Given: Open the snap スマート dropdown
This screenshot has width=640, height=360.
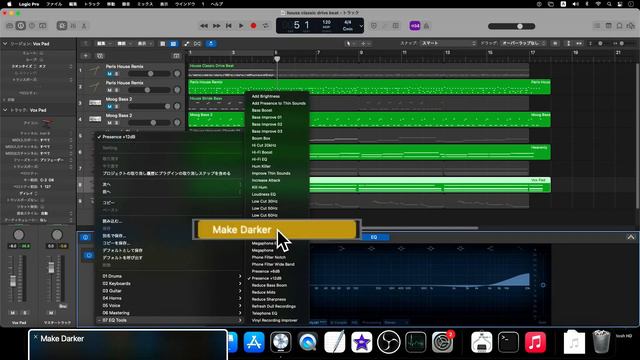Looking at the screenshot, I should click(x=448, y=43).
